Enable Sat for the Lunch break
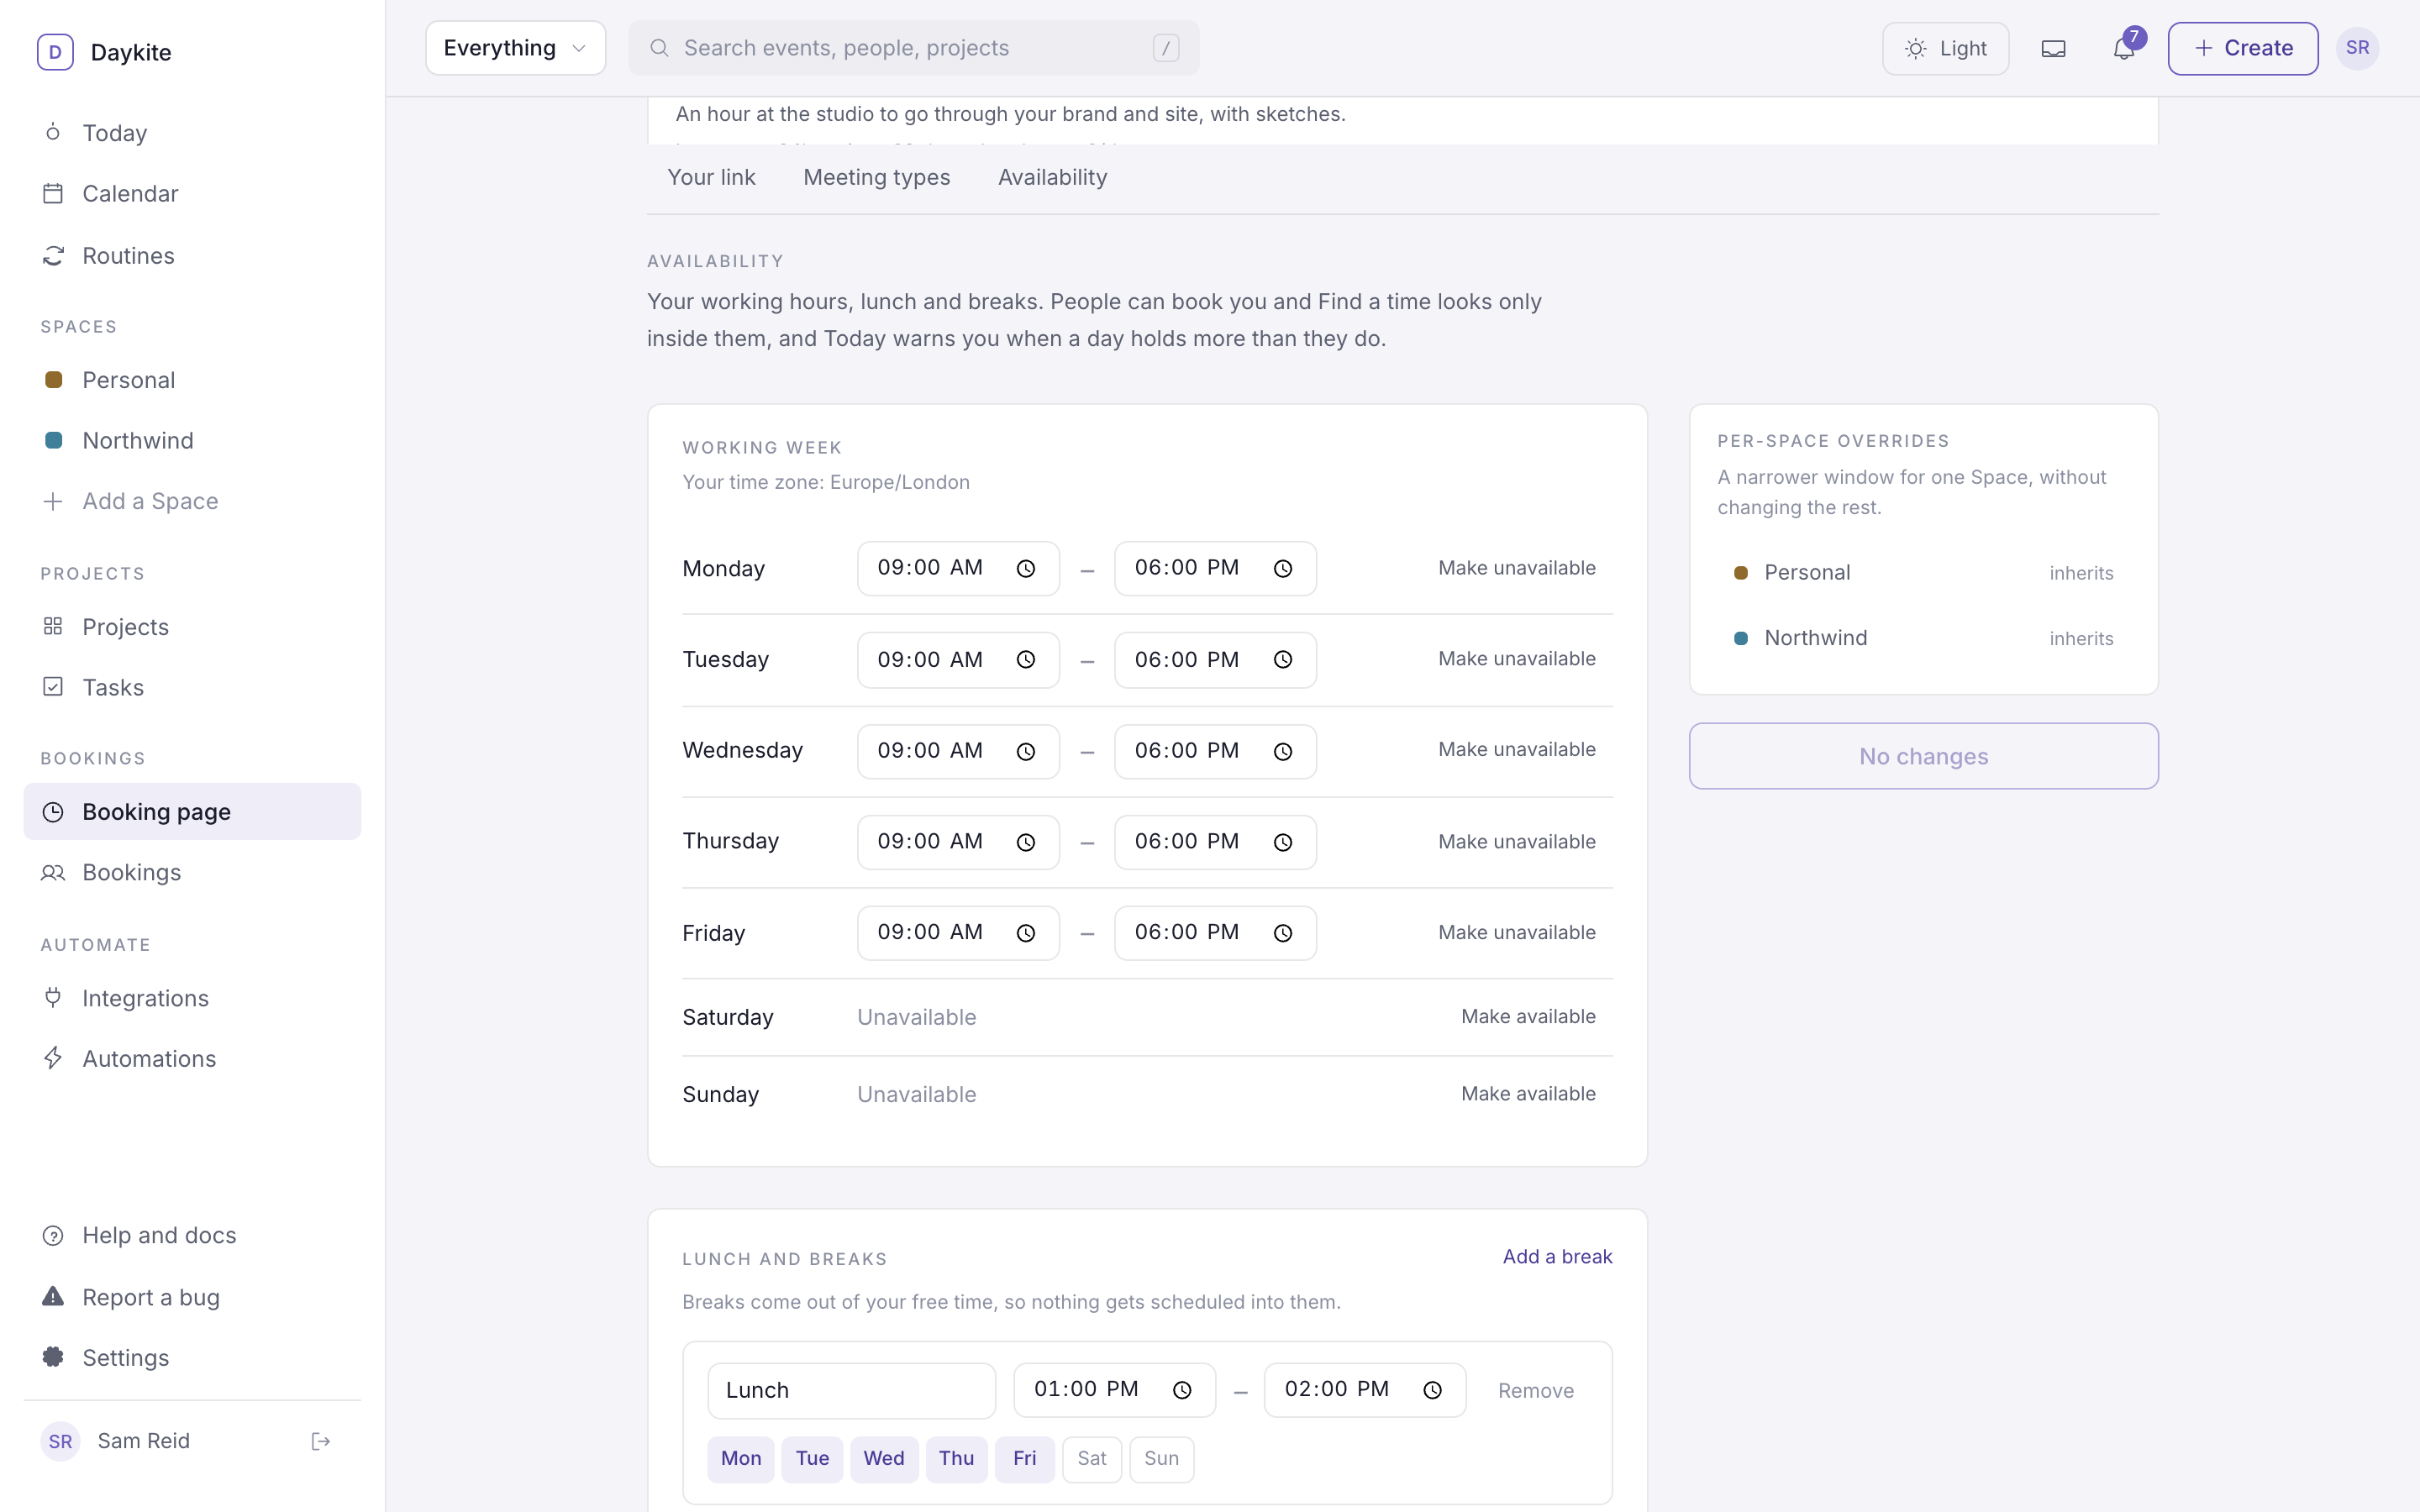Viewport: 2420px width, 1512px height. 1092,1459
